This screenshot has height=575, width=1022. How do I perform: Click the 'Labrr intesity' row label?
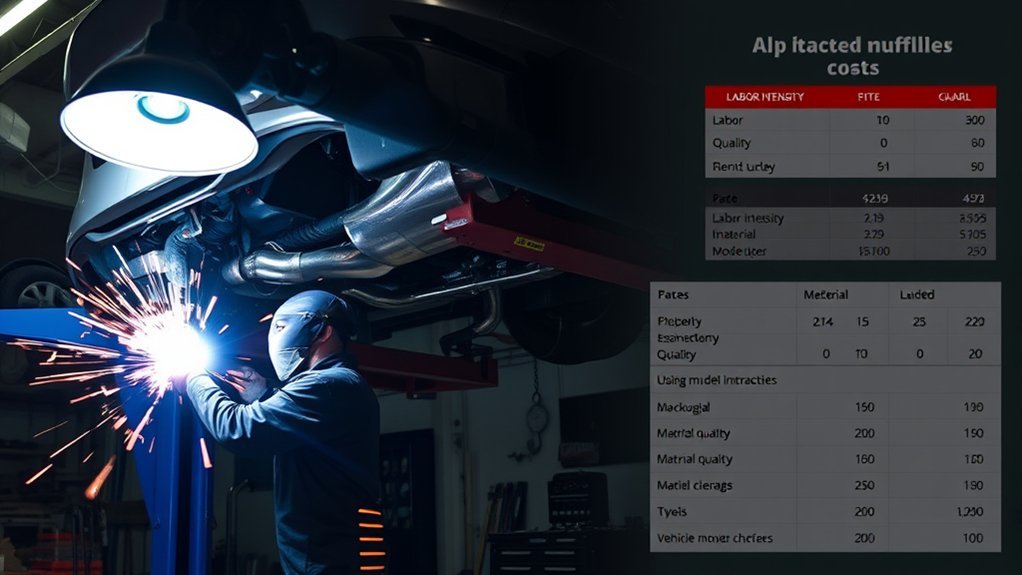(x=748, y=218)
